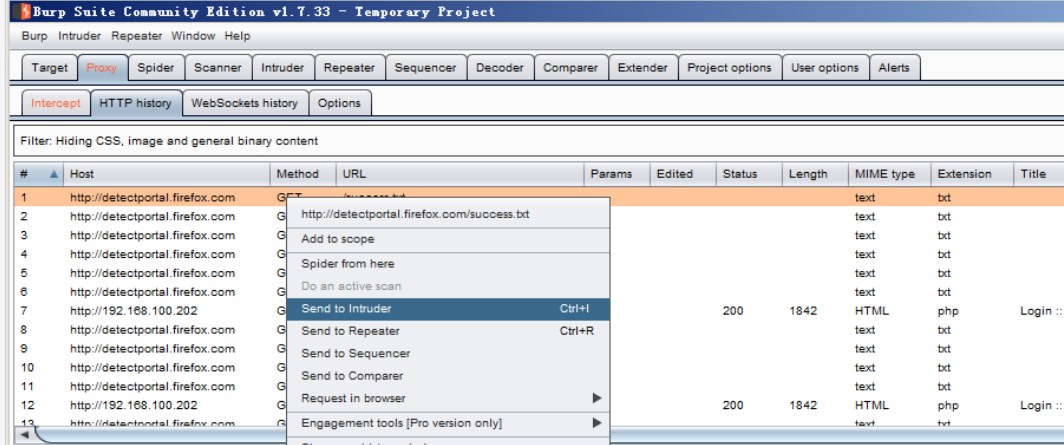The height and width of the screenshot is (445, 1064).
Task: Sort by the MIME type column header
Action: tap(890, 174)
